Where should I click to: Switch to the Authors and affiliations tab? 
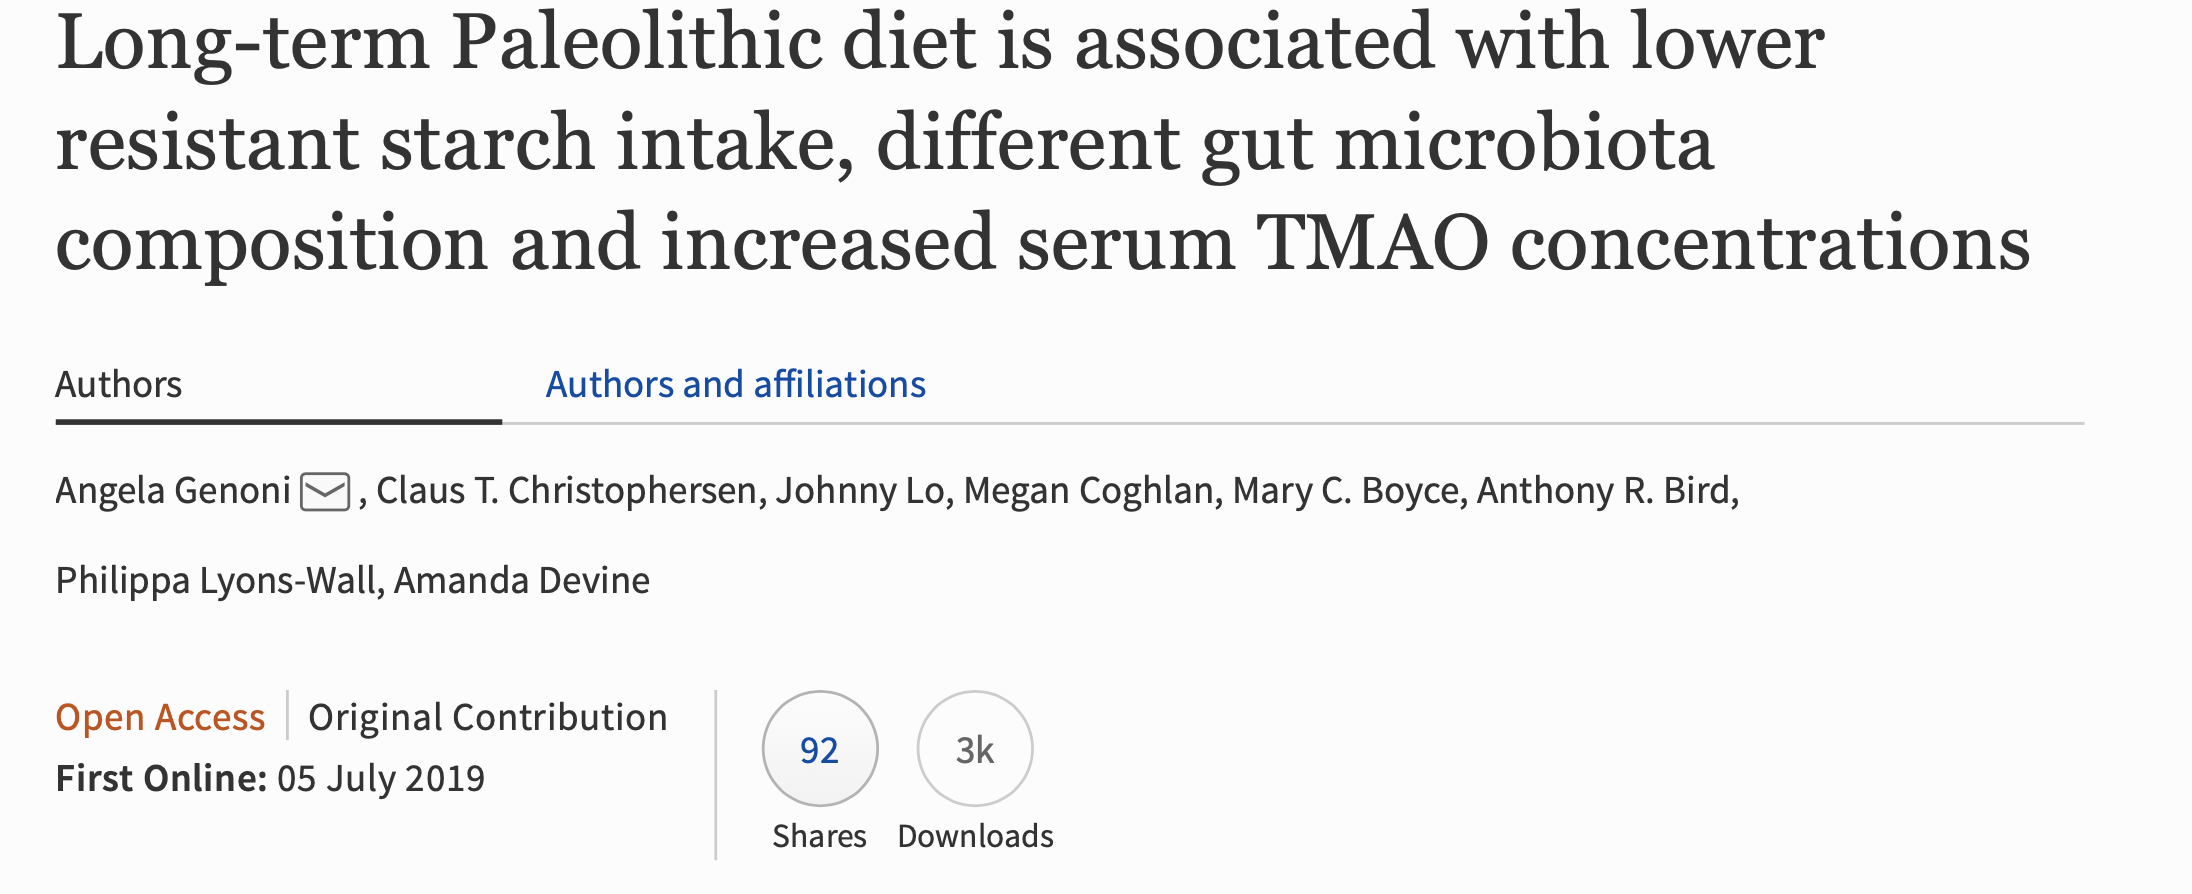[x=735, y=384]
